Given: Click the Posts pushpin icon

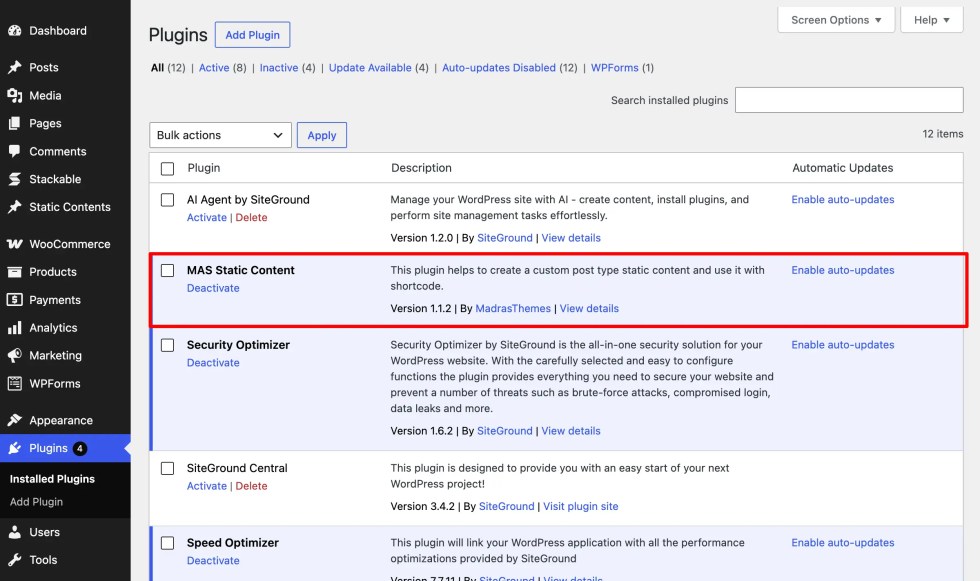Looking at the screenshot, I should (14, 67).
